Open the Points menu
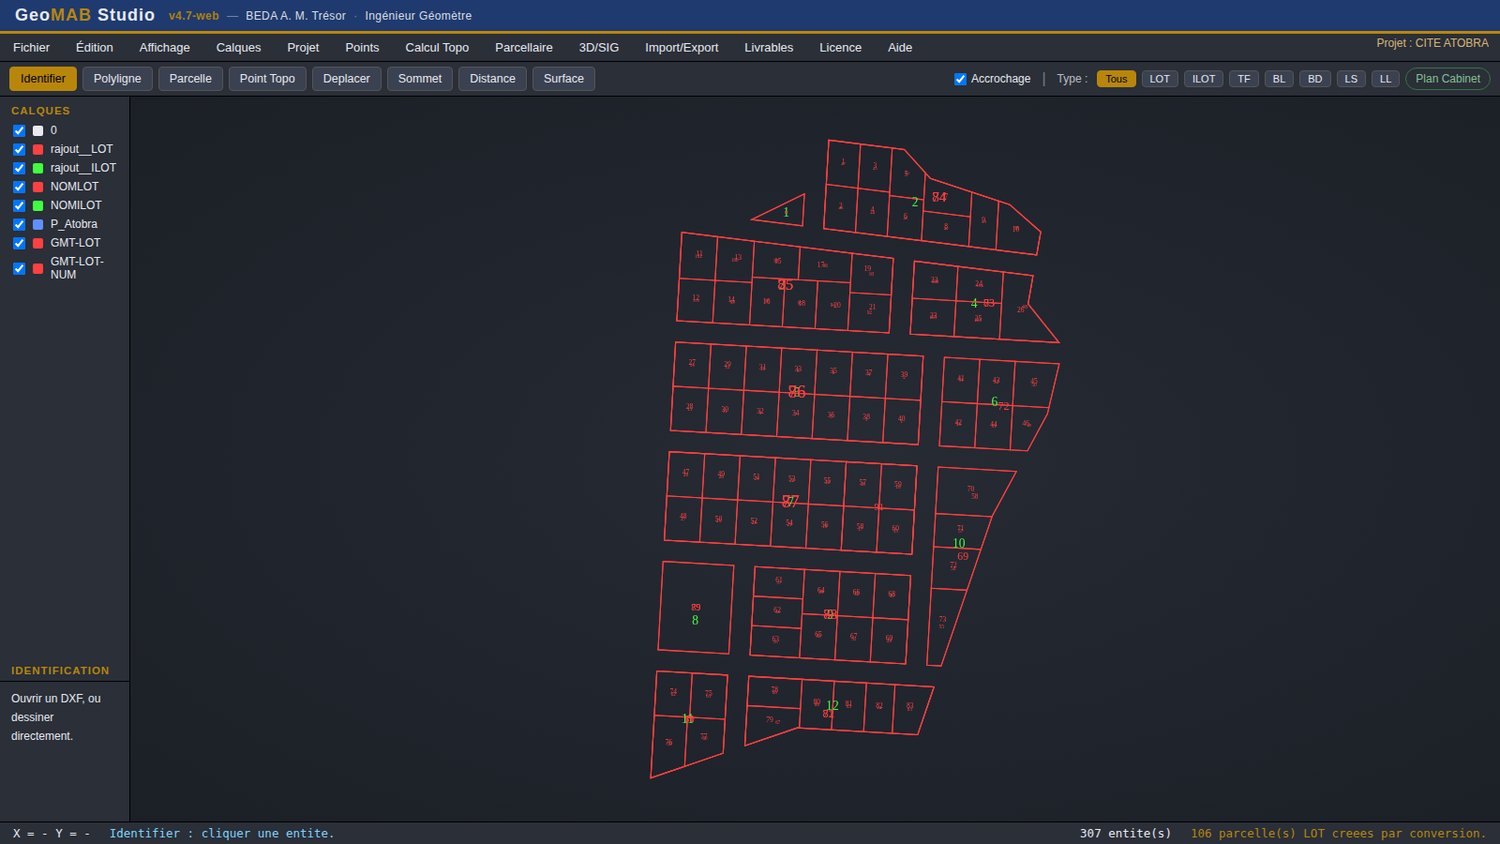 [x=362, y=47]
